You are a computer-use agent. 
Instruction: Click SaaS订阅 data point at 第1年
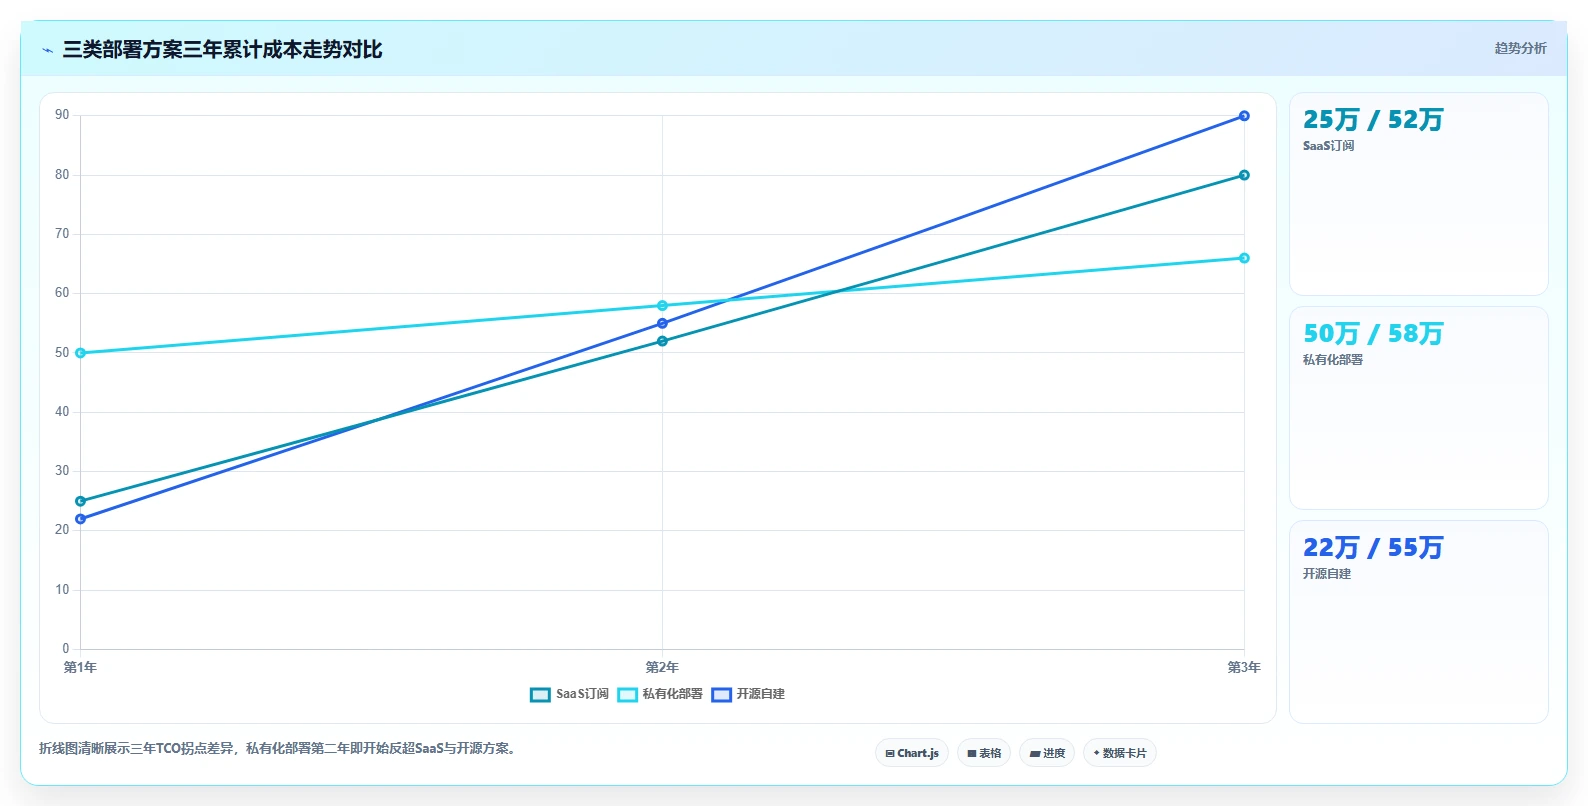click(80, 501)
